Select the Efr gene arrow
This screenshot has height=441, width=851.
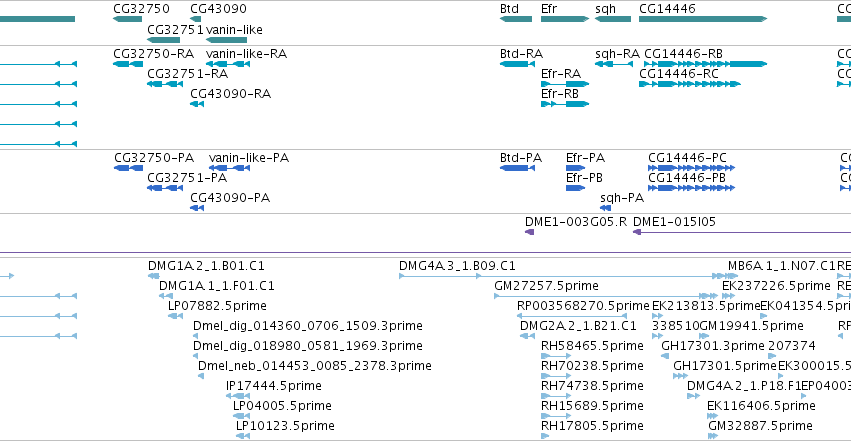[x=565, y=19]
